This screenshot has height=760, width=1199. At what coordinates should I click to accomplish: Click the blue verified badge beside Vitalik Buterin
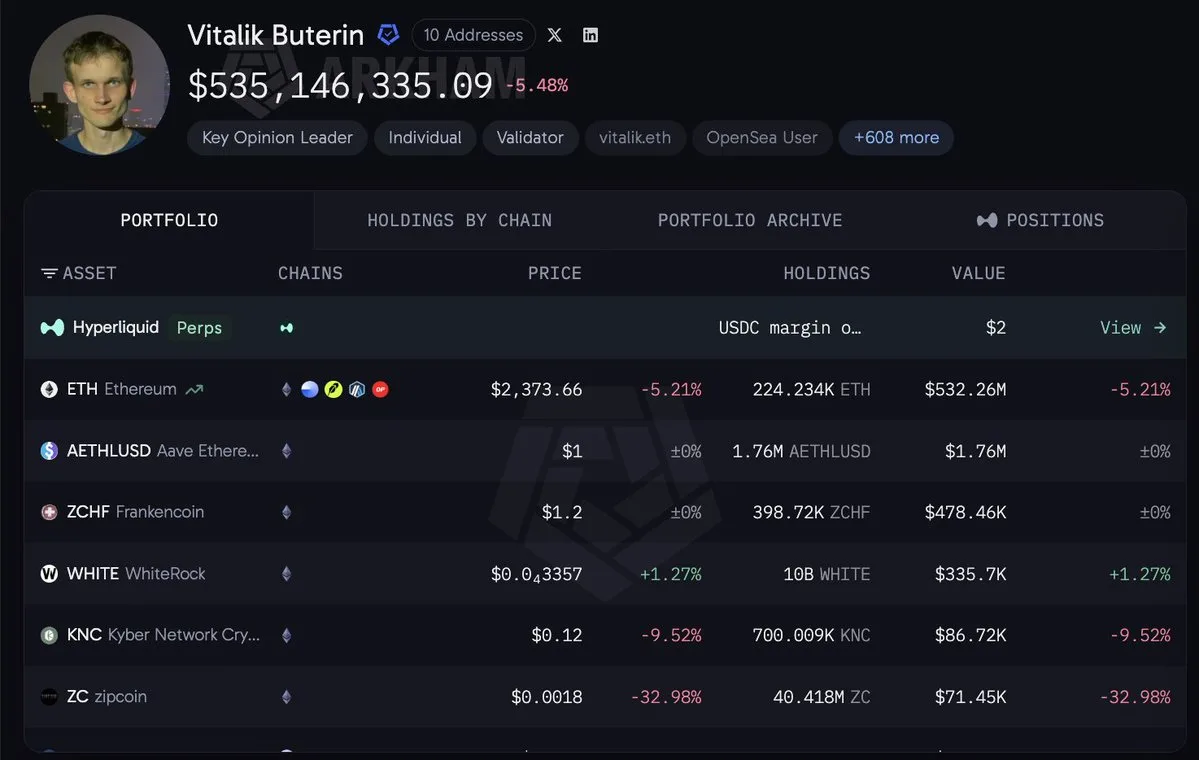pyautogui.click(x=388, y=34)
